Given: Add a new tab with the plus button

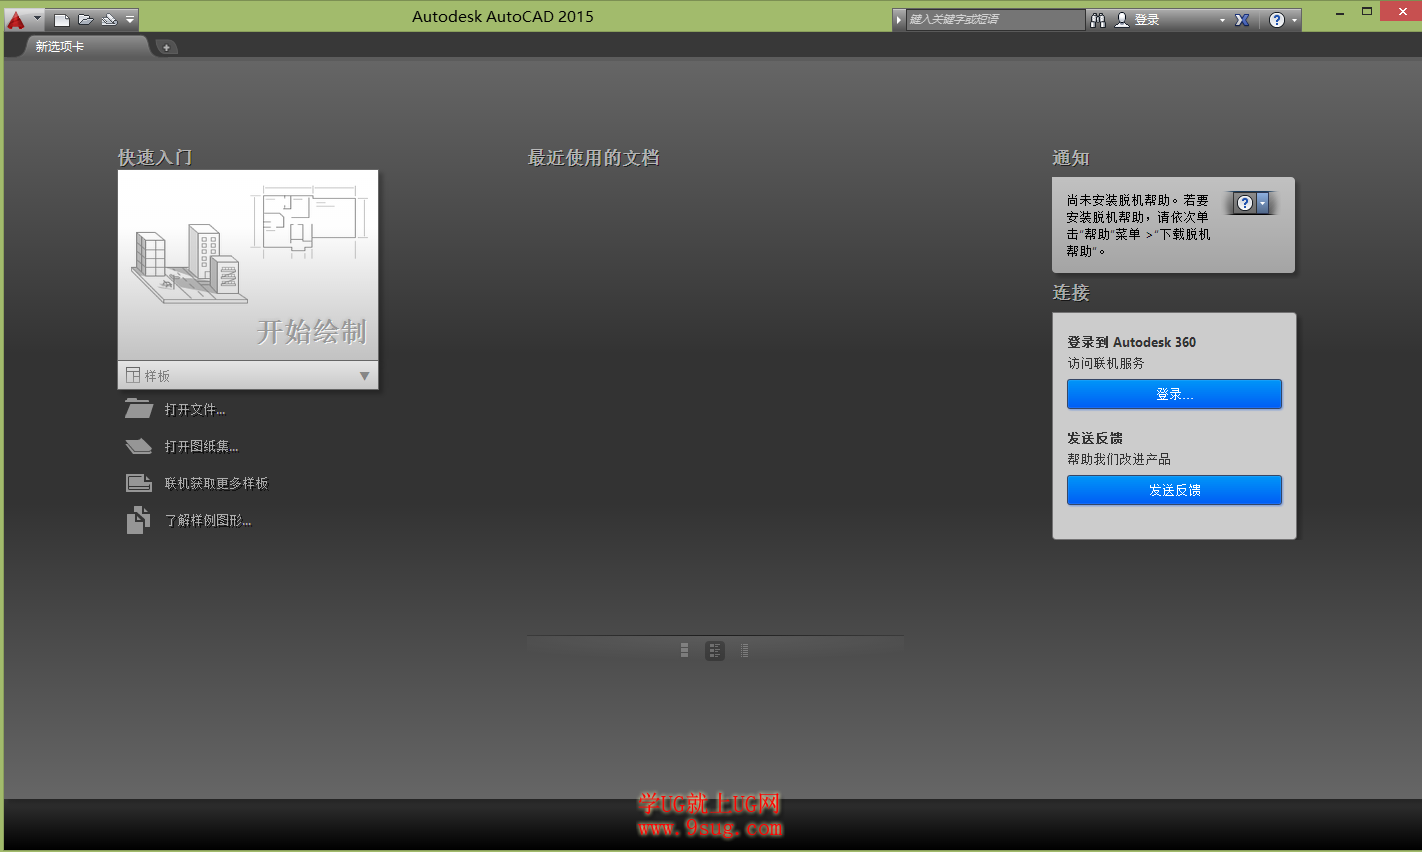Looking at the screenshot, I should pos(166,47).
